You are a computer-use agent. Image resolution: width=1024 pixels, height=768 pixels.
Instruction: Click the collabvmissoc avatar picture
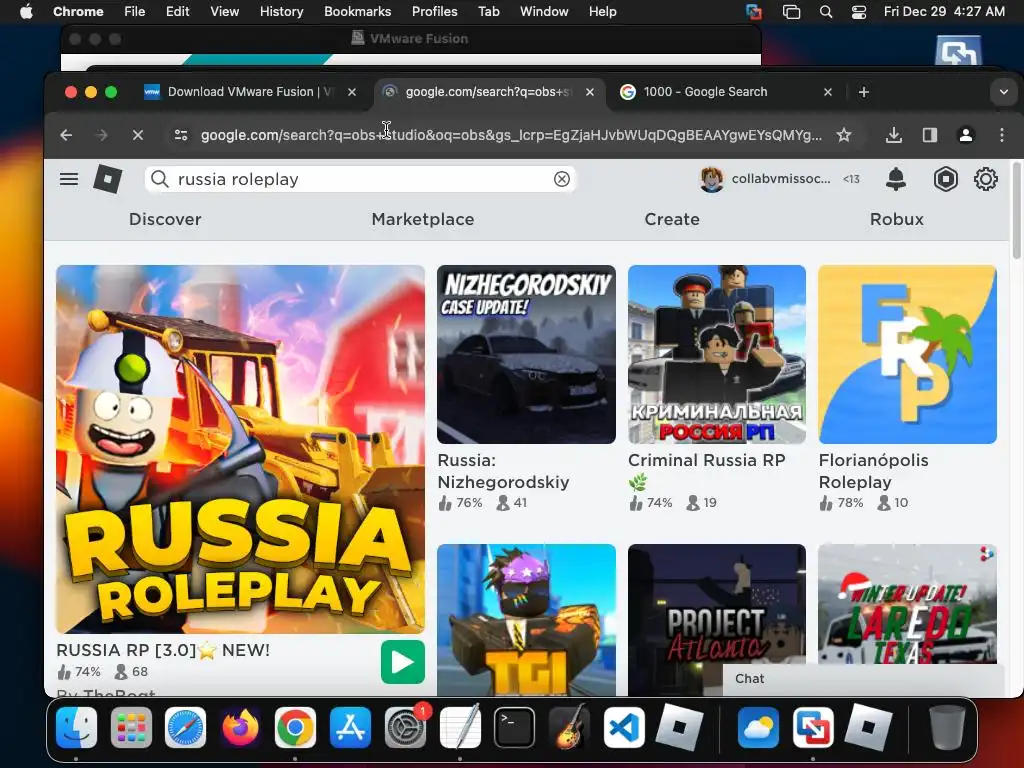click(x=712, y=179)
